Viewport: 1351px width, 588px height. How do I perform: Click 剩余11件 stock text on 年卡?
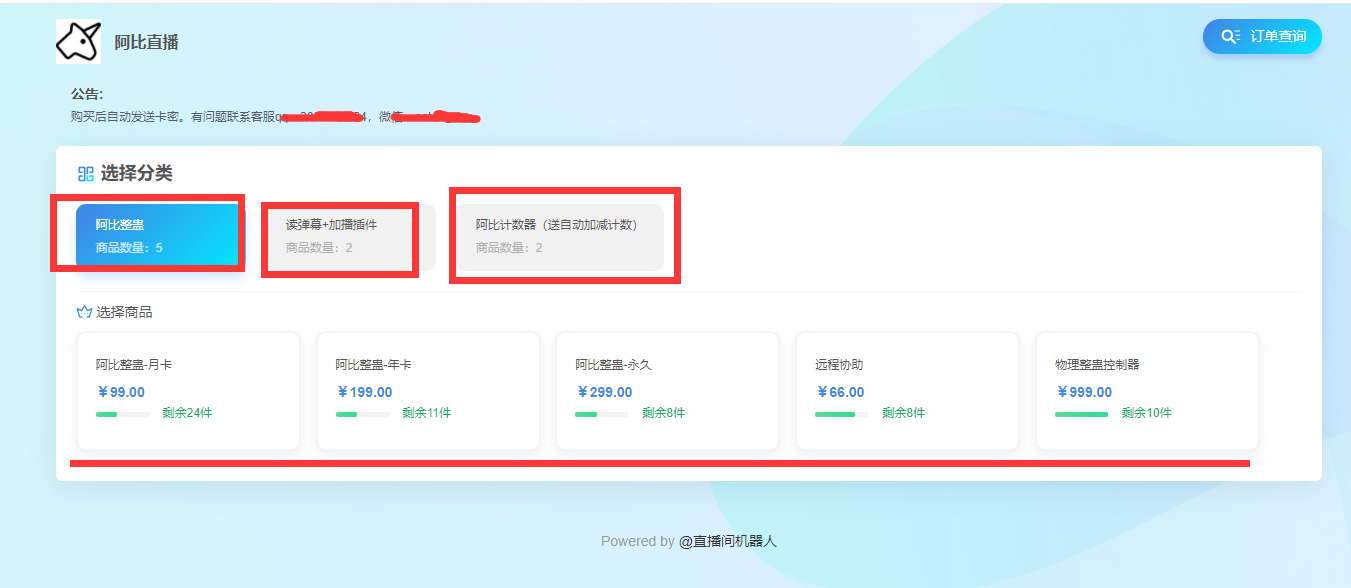[426, 413]
